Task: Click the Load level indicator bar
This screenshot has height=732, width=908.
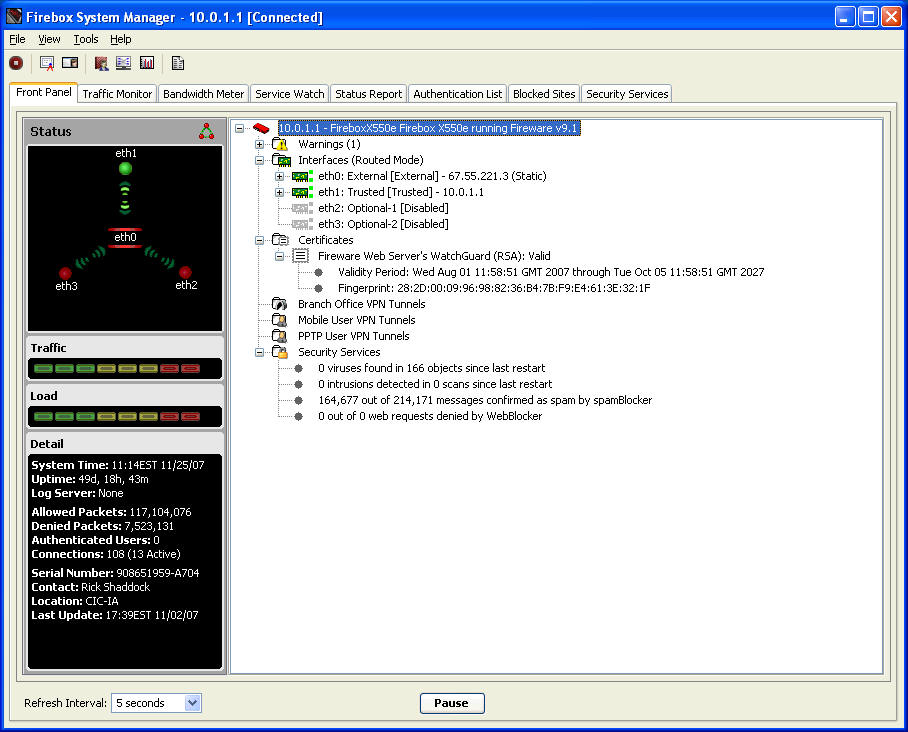Action: pos(125,416)
